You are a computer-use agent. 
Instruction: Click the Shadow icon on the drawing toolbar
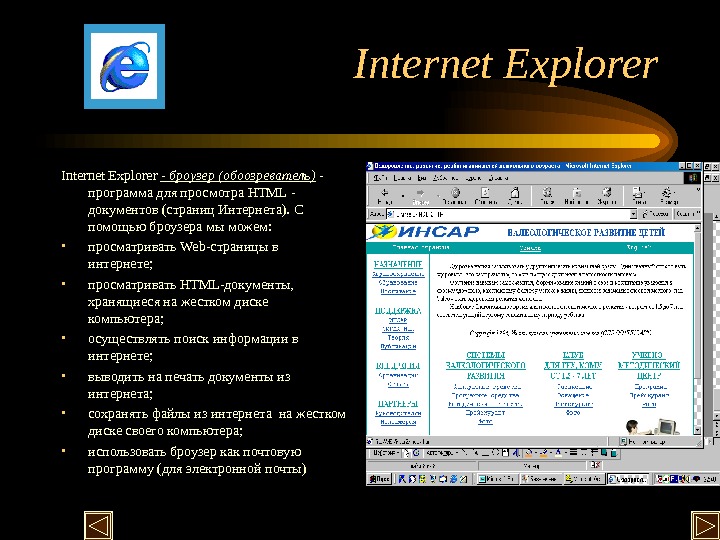pos(603,453)
